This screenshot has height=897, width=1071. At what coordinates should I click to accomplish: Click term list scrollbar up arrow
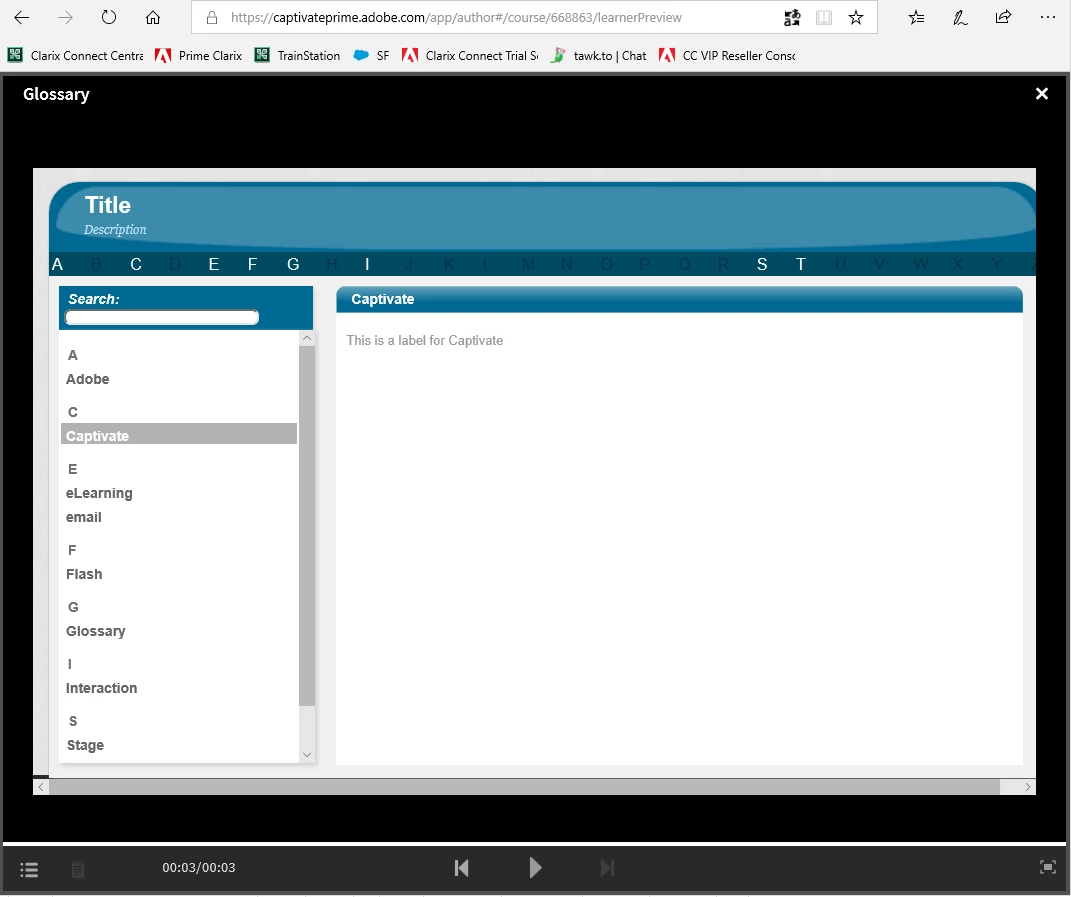coord(307,338)
